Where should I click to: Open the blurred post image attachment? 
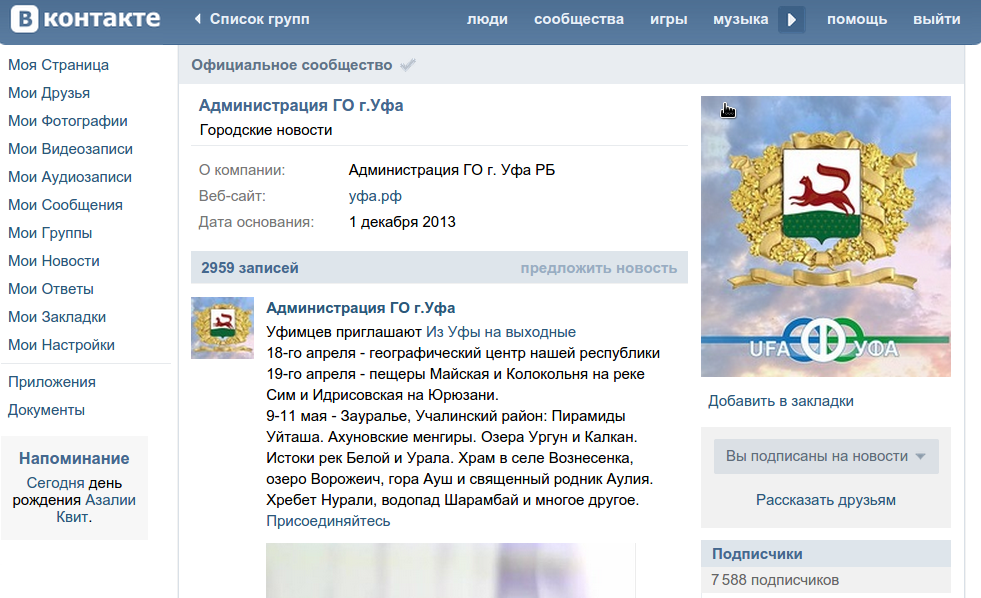coord(450,570)
